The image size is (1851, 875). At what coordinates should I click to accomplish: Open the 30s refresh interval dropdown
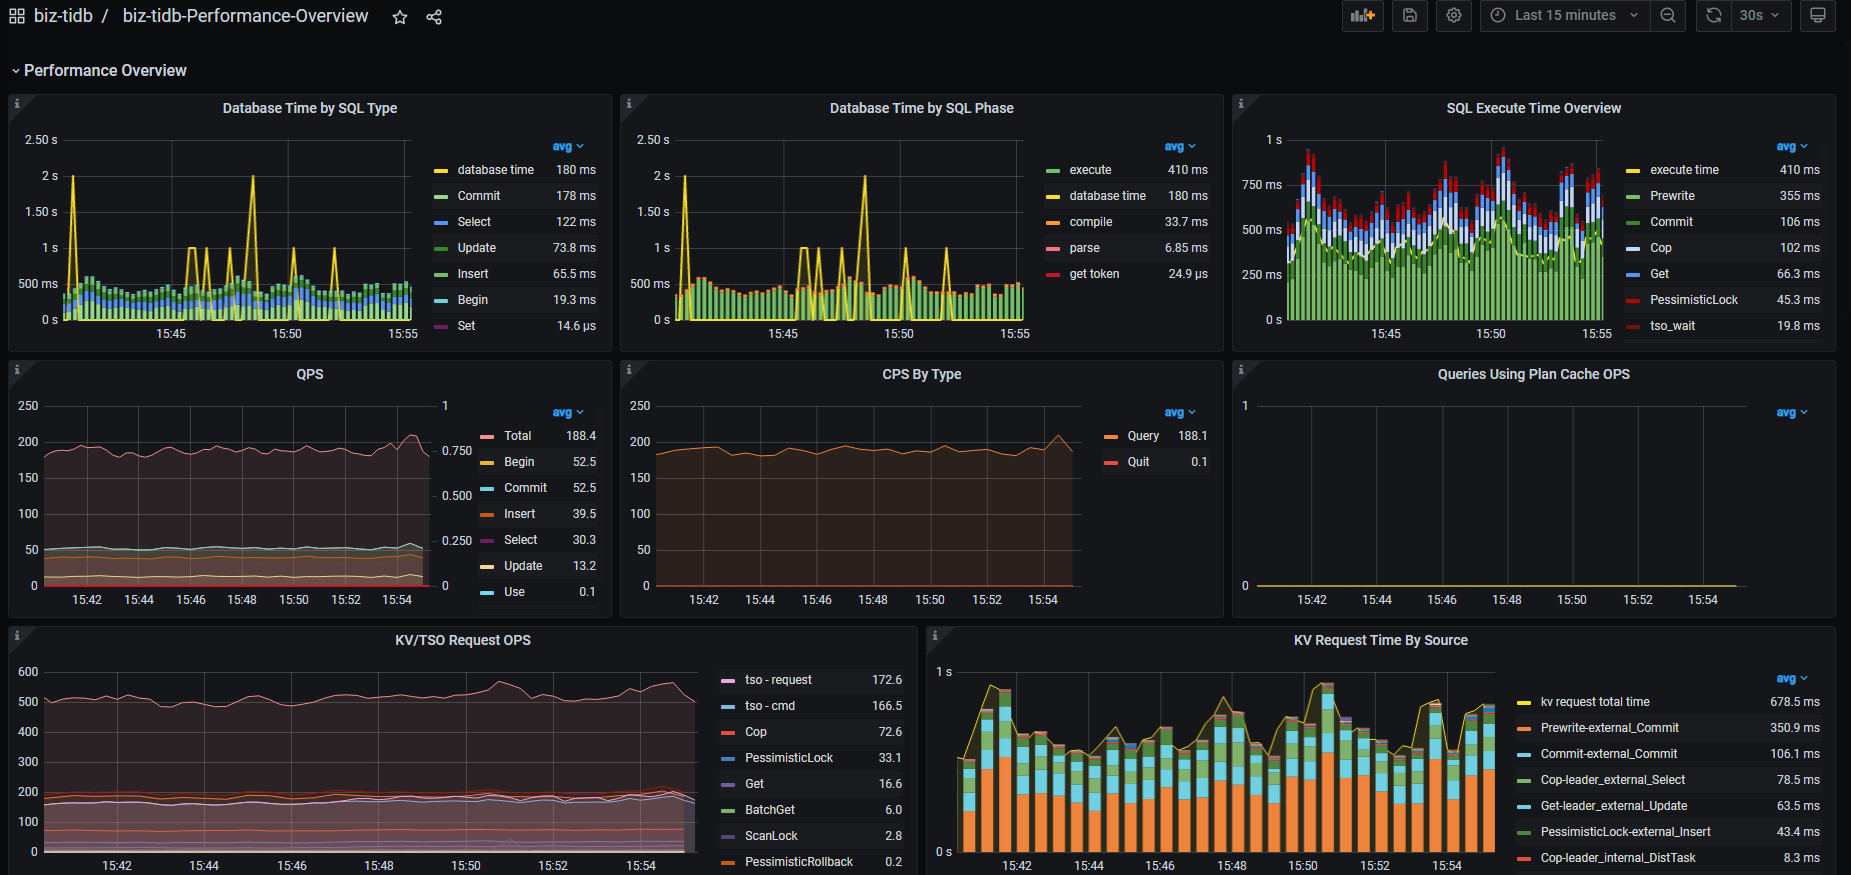(x=1760, y=16)
